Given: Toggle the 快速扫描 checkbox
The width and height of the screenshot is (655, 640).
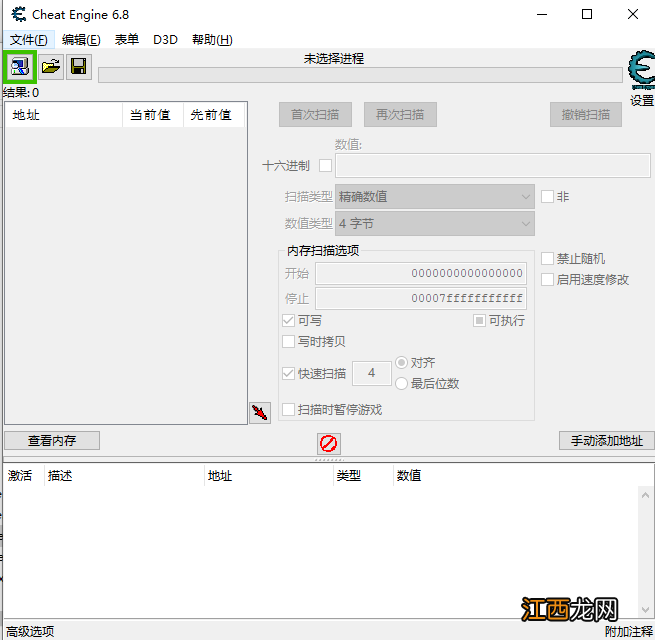Looking at the screenshot, I should click(x=288, y=373).
